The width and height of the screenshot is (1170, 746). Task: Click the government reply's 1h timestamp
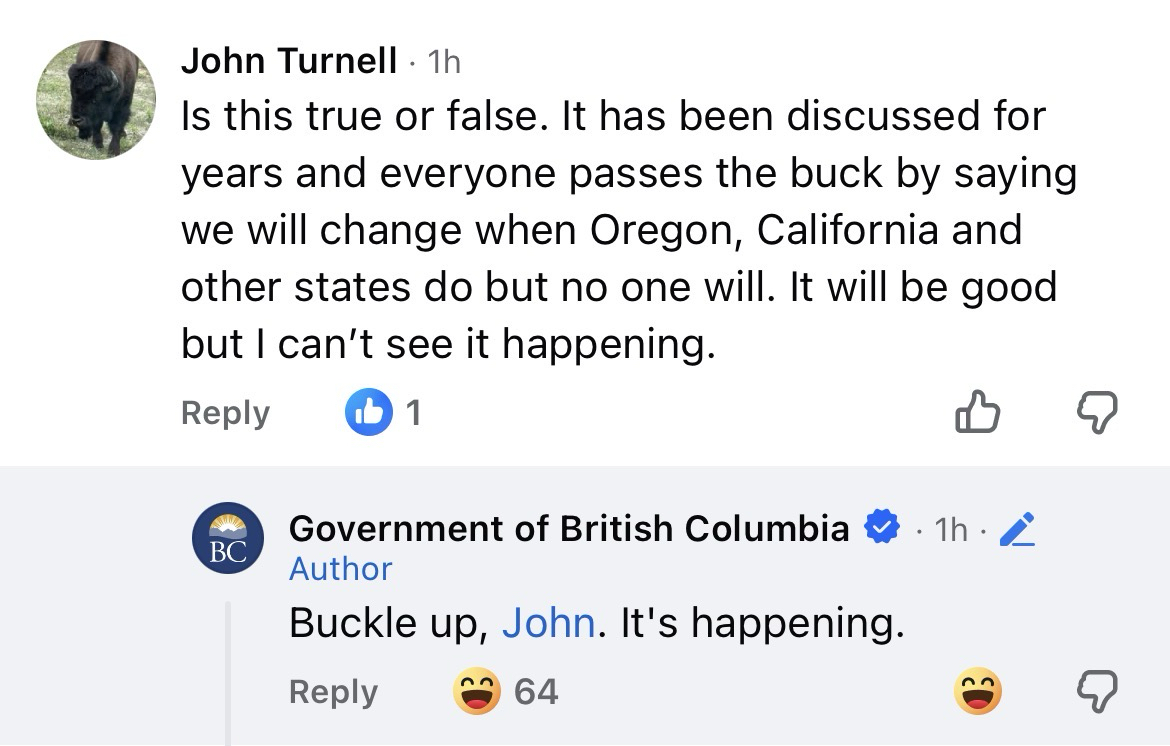point(951,530)
